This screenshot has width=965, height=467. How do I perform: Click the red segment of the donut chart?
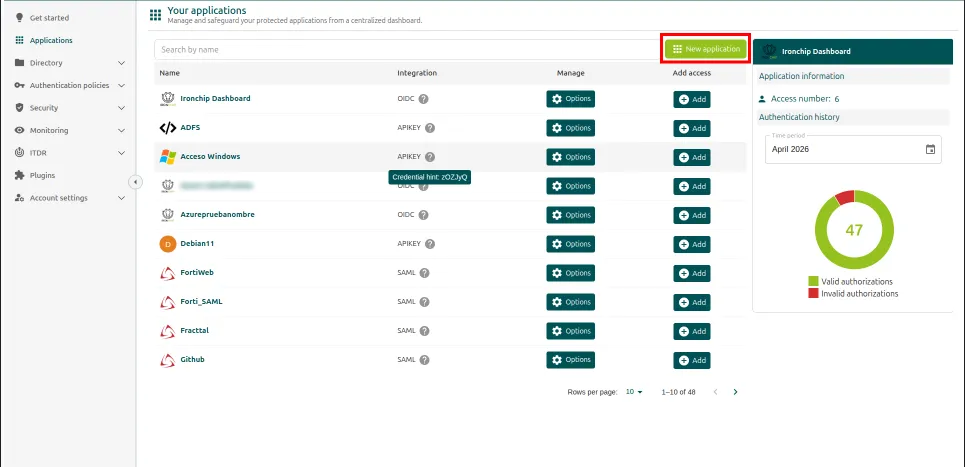pos(845,197)
